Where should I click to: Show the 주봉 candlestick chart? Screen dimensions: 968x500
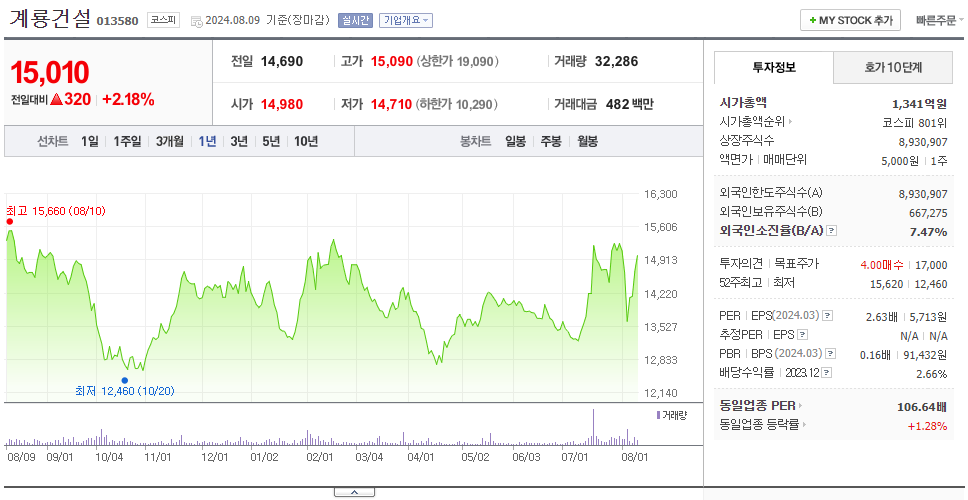point(551,141)
